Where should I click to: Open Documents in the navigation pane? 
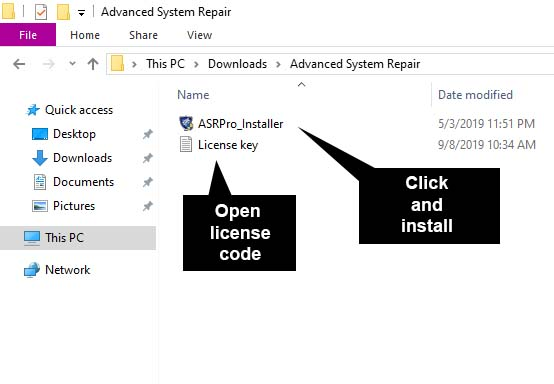tap(83, 182)
